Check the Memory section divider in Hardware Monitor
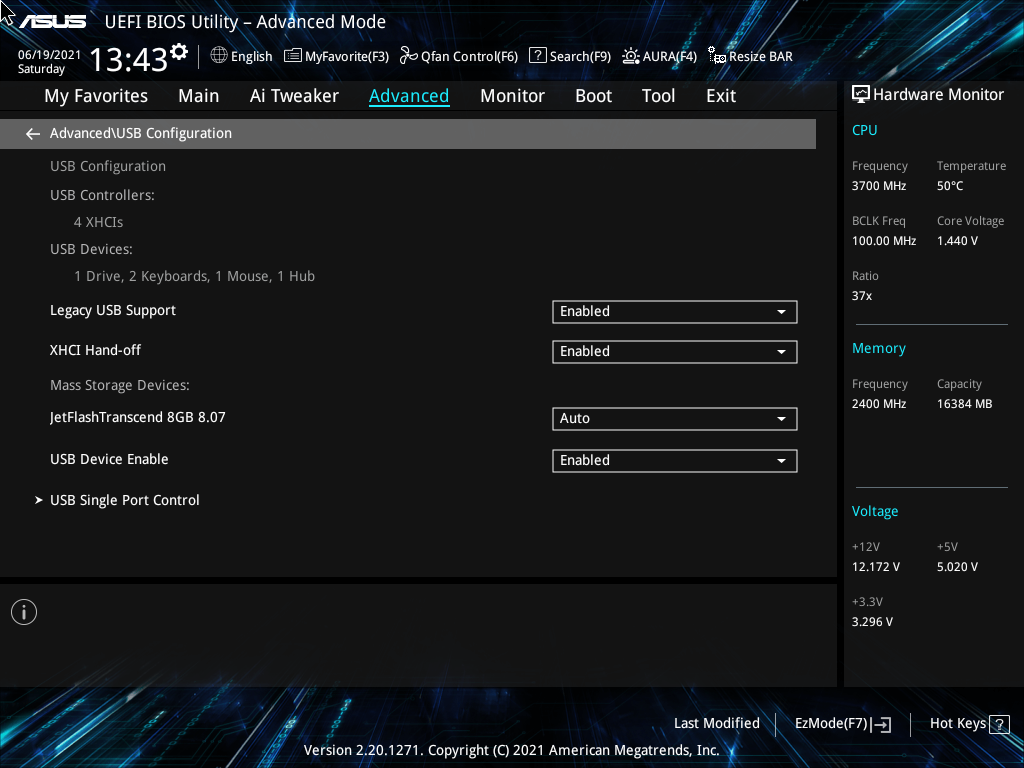The image size is (1024, 768). point(931,325)
